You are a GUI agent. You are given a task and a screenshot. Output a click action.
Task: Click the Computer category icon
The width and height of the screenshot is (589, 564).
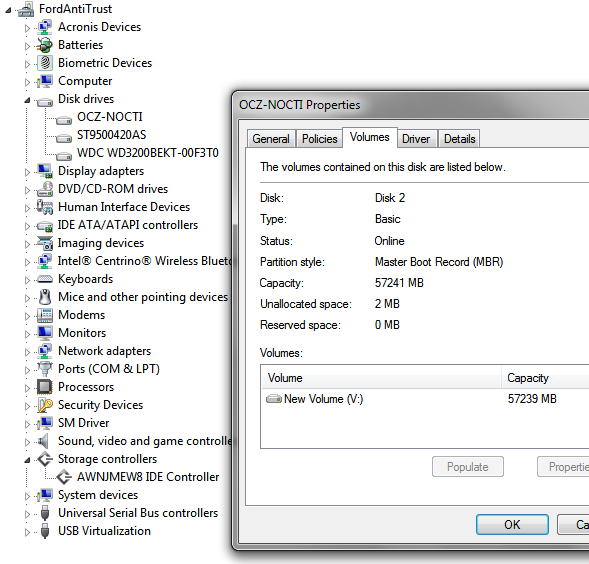[45, 81]
